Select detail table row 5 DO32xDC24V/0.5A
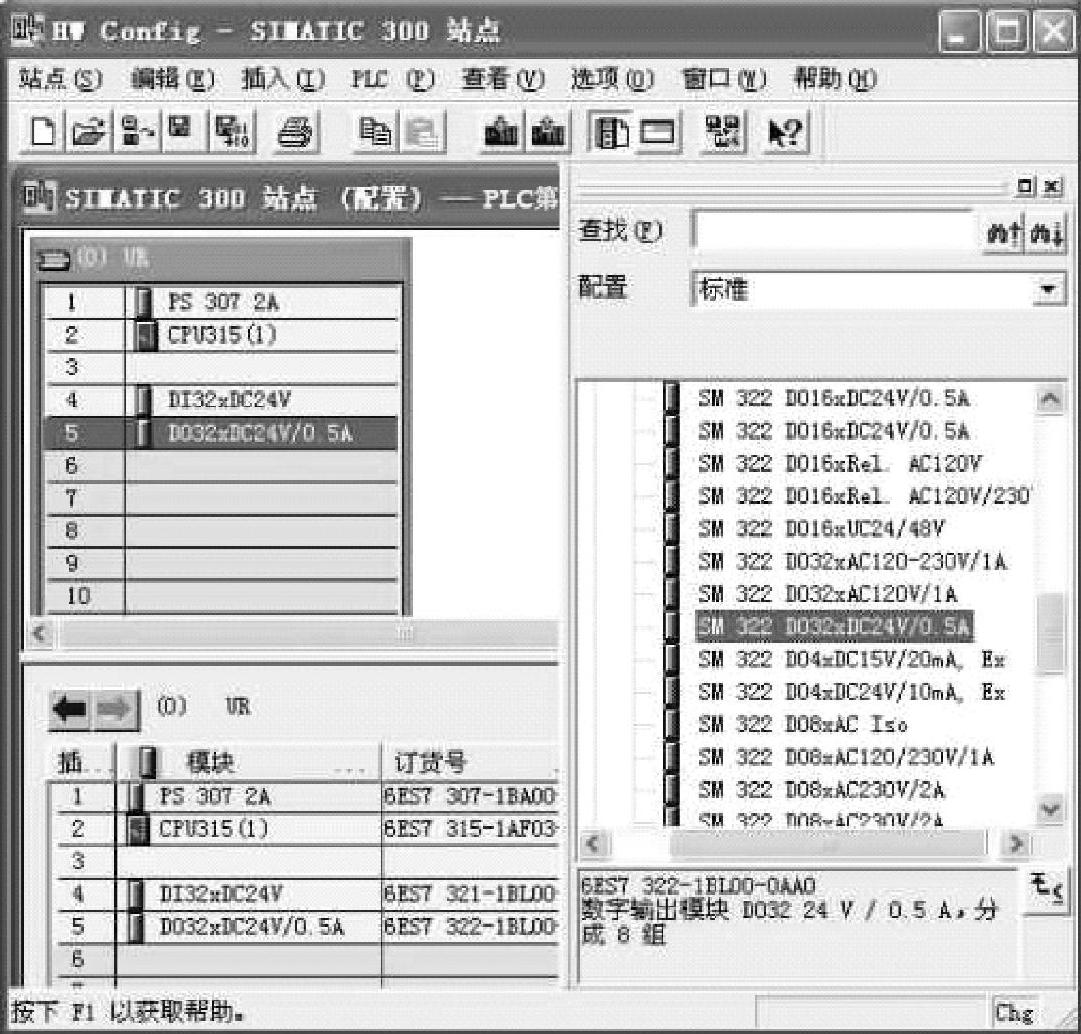1081x1034 pixels. (303, 926)
